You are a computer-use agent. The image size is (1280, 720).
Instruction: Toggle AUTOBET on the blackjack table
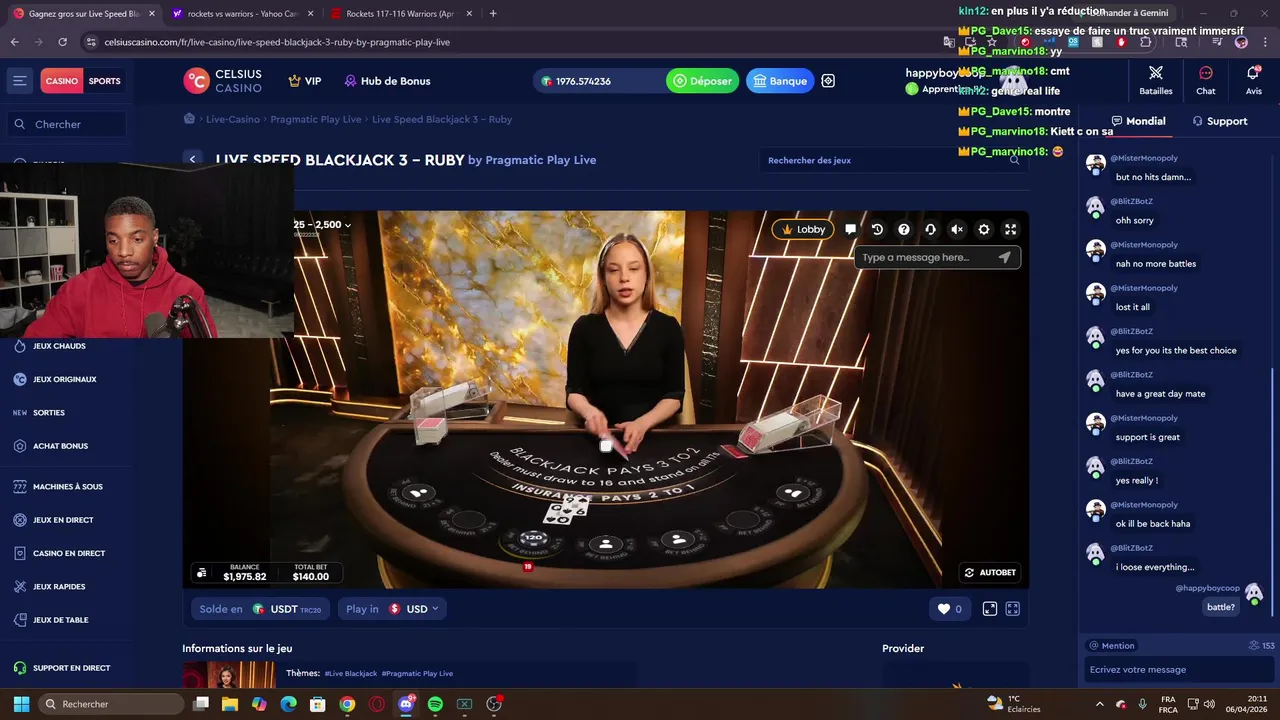(990, 573)
